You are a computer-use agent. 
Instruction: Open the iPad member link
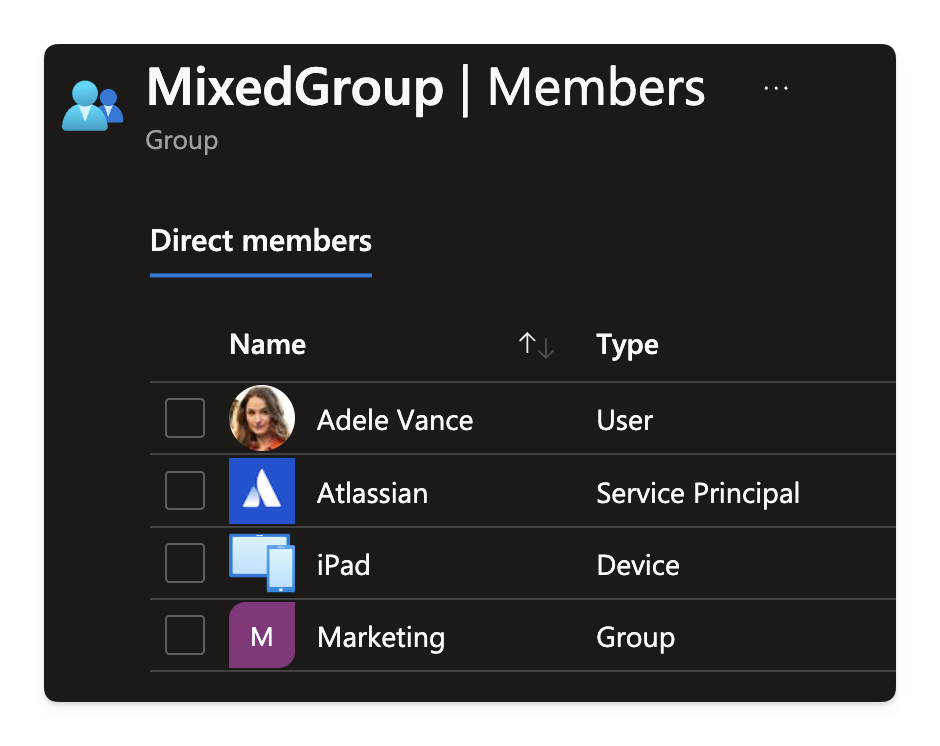click(x=344, y=565)
